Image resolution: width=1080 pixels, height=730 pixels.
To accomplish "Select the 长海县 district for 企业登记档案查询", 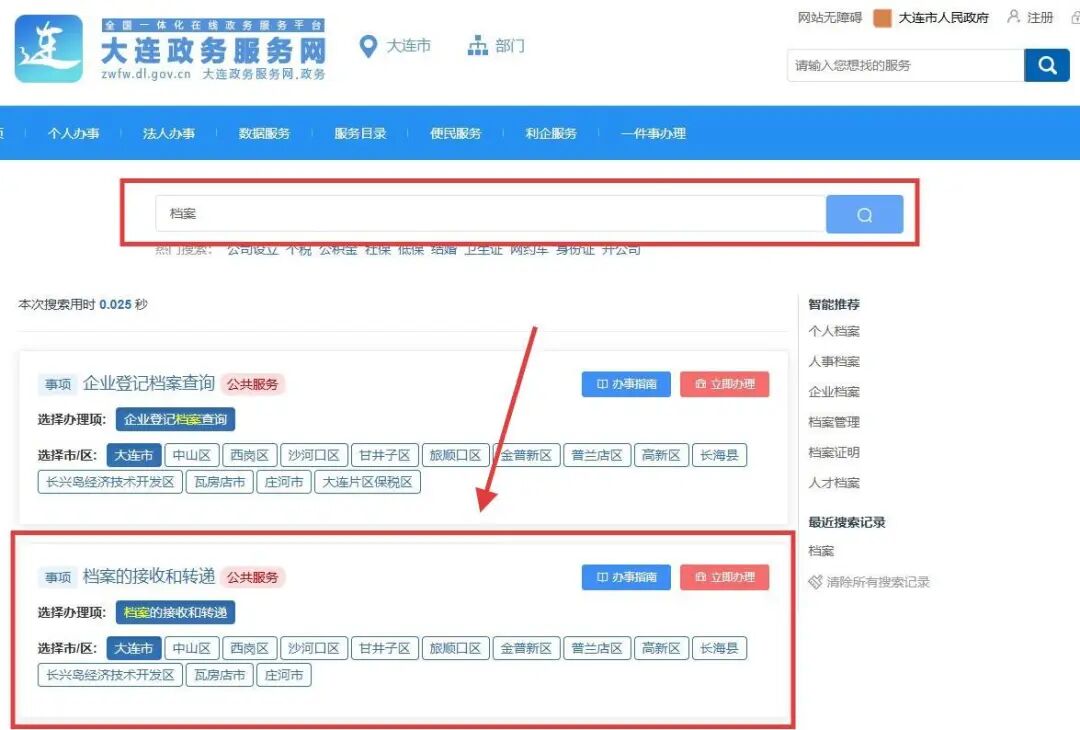I will [719, 454].
